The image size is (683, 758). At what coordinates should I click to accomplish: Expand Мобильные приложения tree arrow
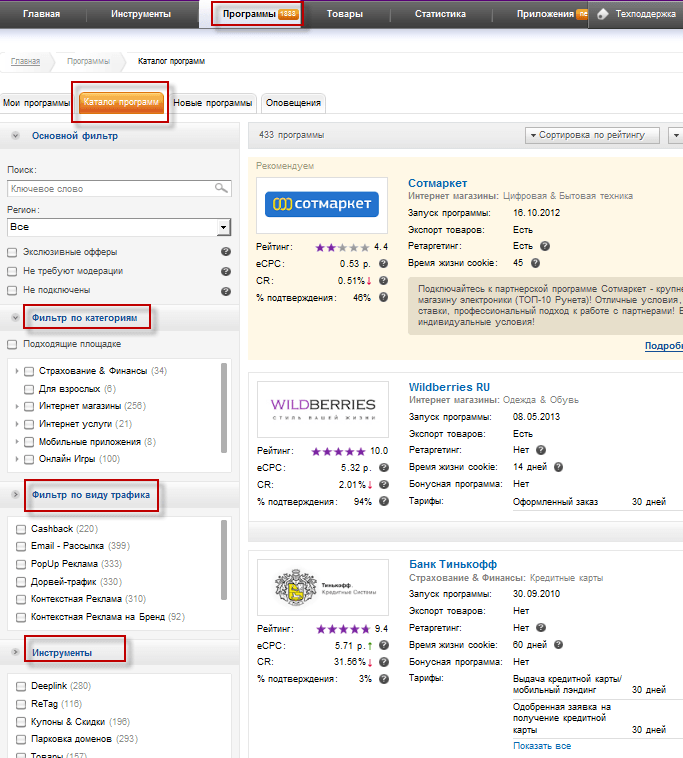[x=17, y=441]
